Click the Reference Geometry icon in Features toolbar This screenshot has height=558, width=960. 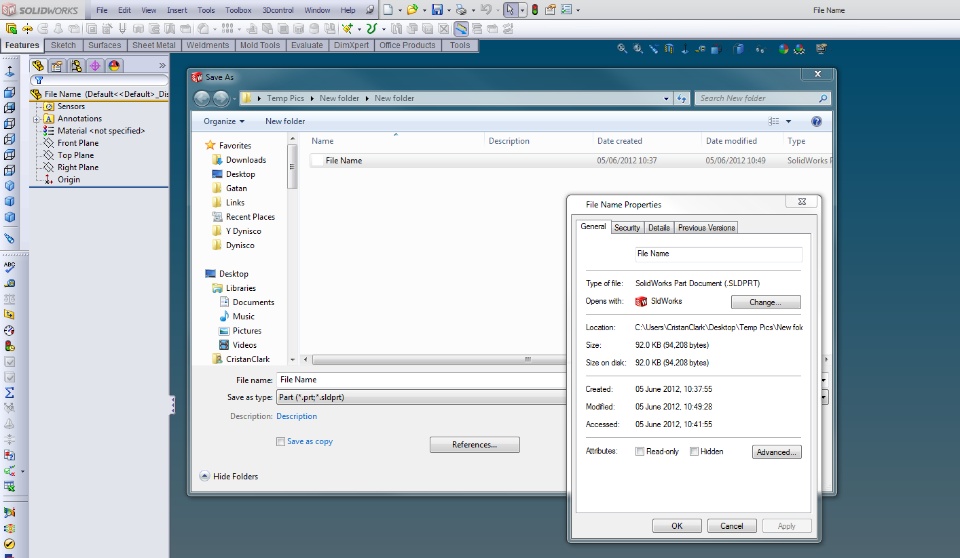[347, 28]
